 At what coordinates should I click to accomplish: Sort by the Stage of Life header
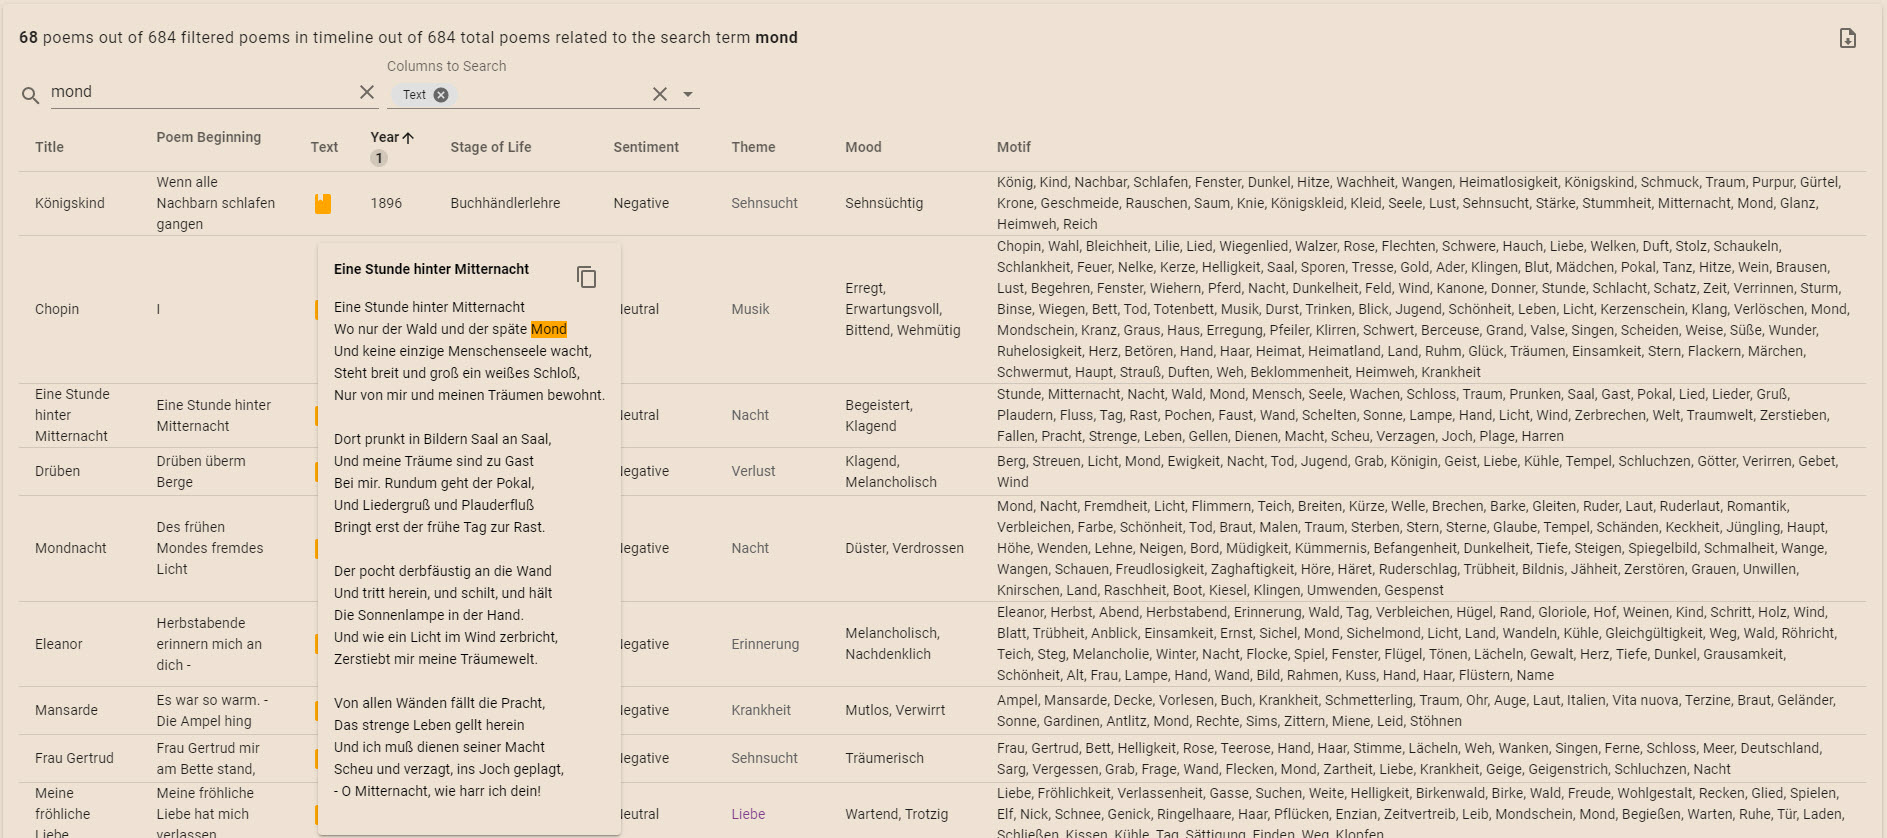pos(490,147)
